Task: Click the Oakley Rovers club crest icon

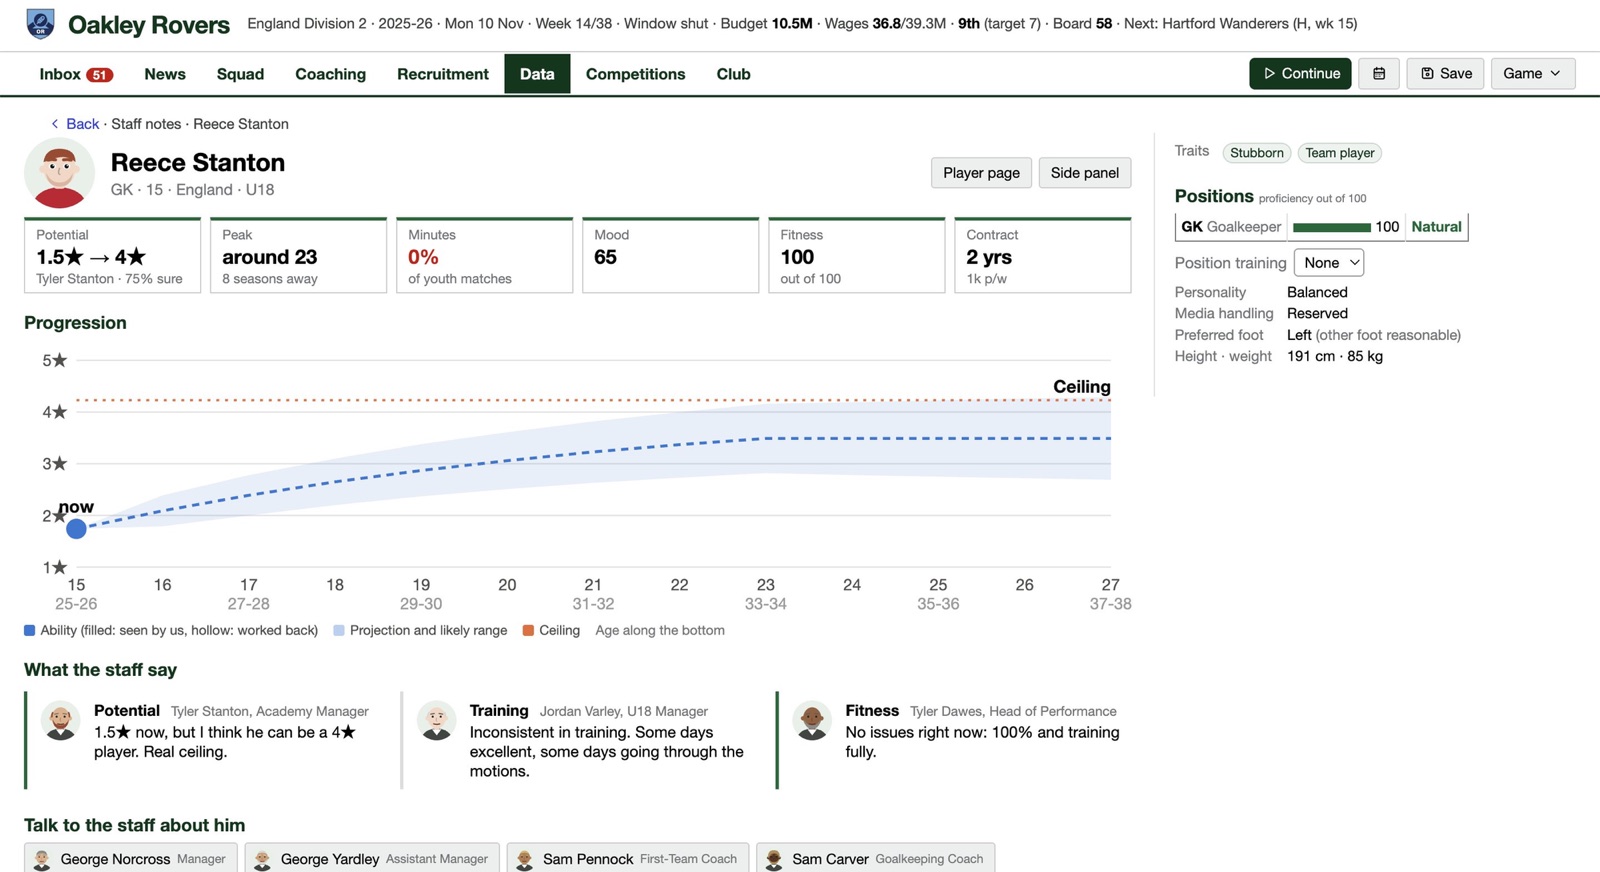Action: 41,24
